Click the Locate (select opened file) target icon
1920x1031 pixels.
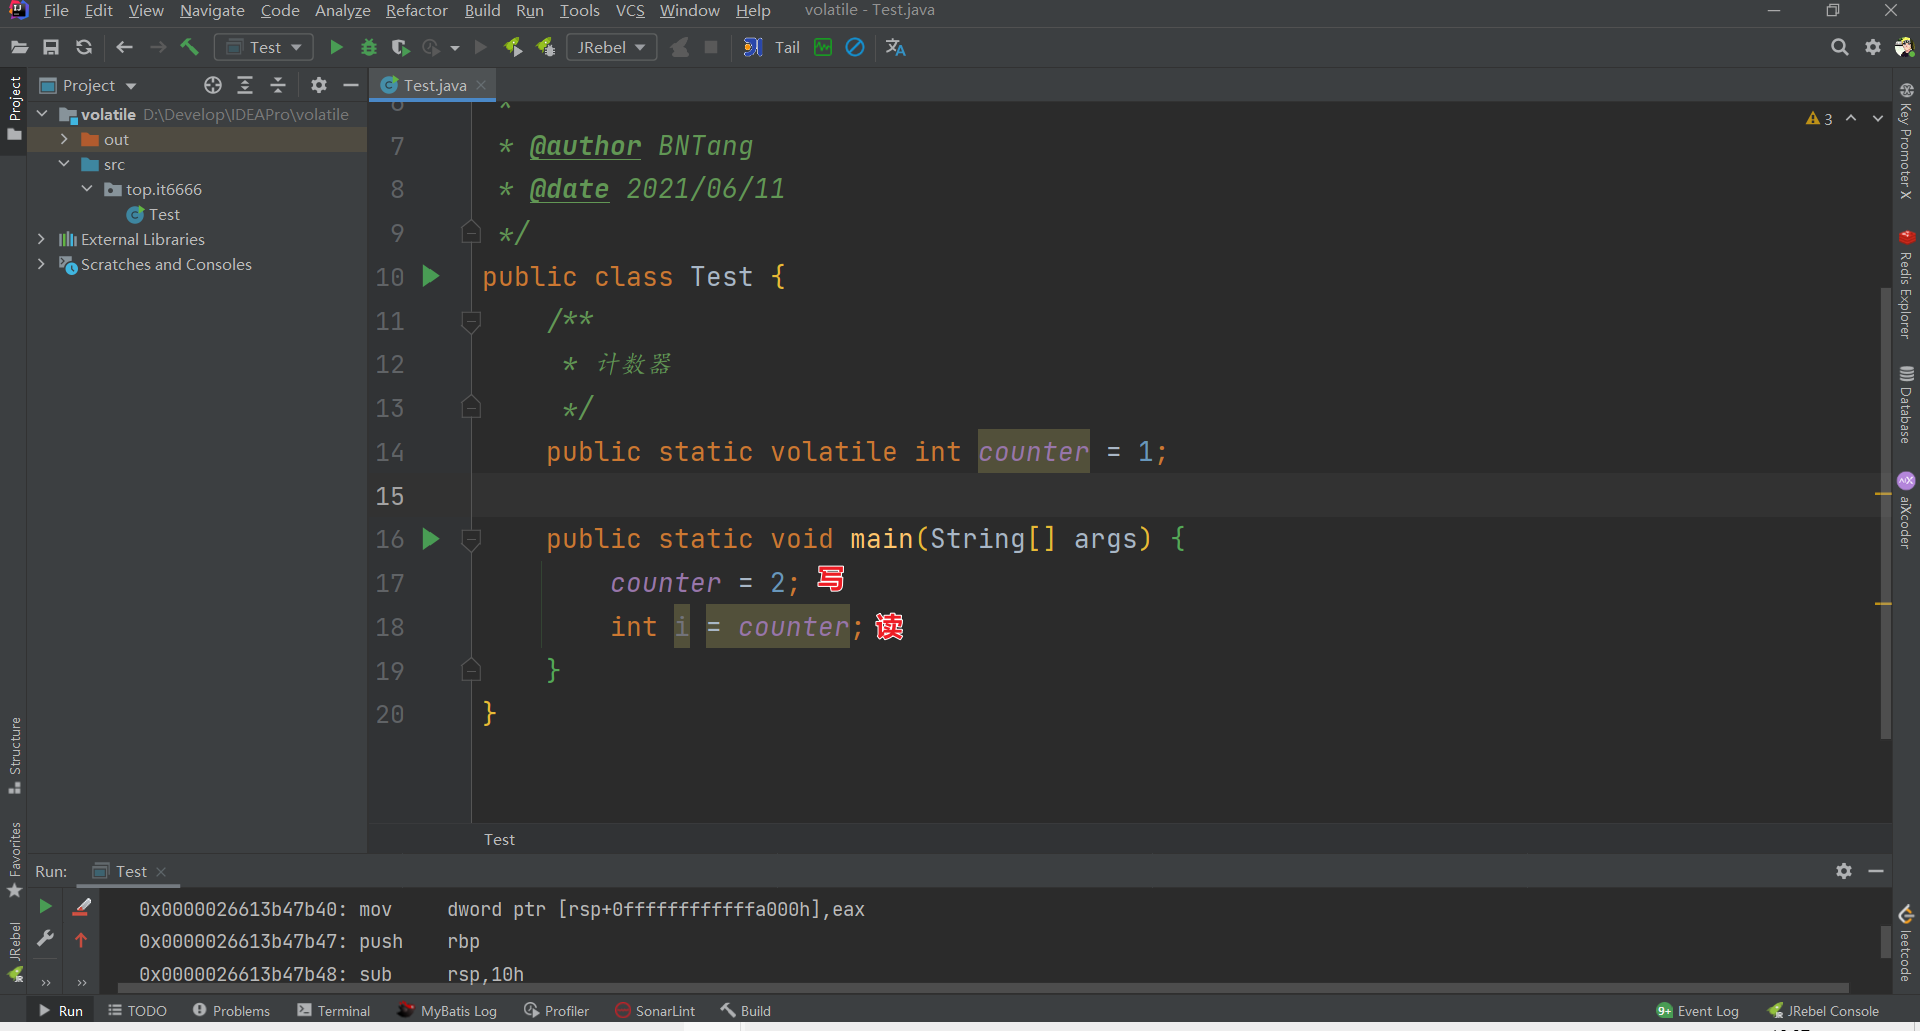coord(213,85)
